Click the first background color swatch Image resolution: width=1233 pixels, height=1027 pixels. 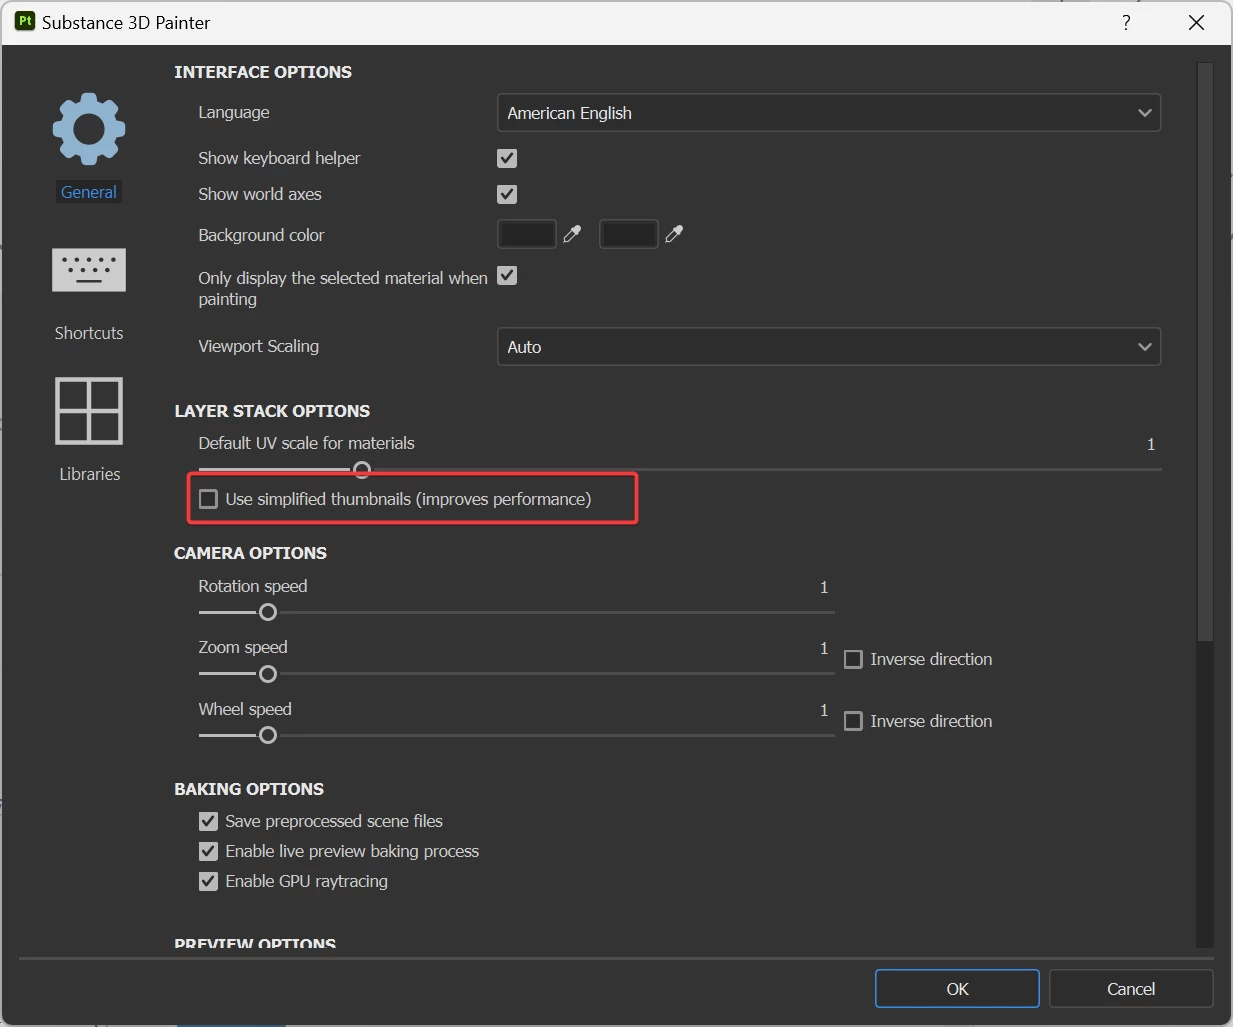[527, 234]
